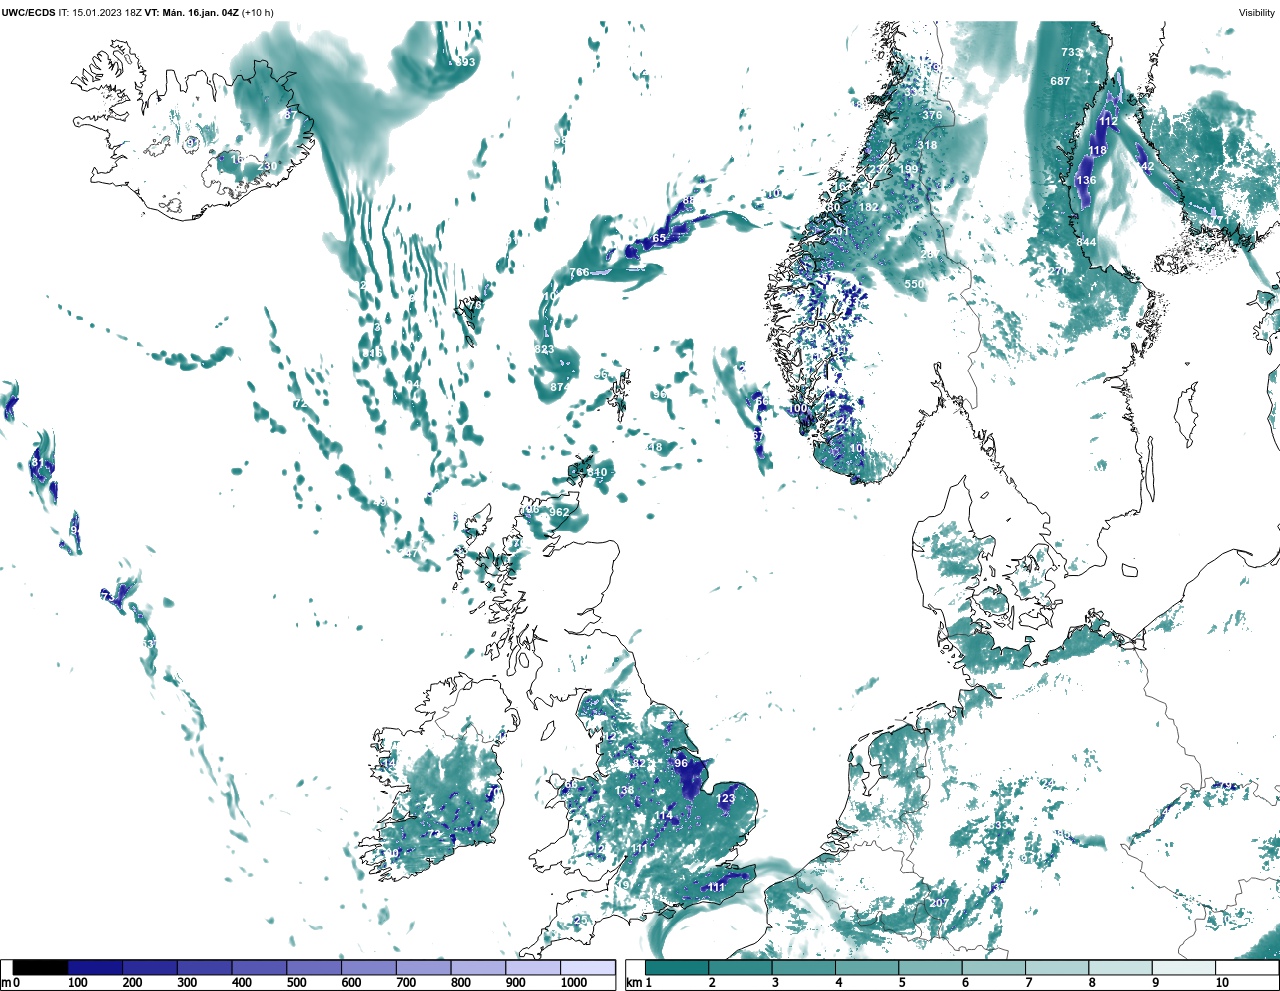Click the 'km 1' label on kilometre scale
1280x991 pixels.
pos(639,983)
